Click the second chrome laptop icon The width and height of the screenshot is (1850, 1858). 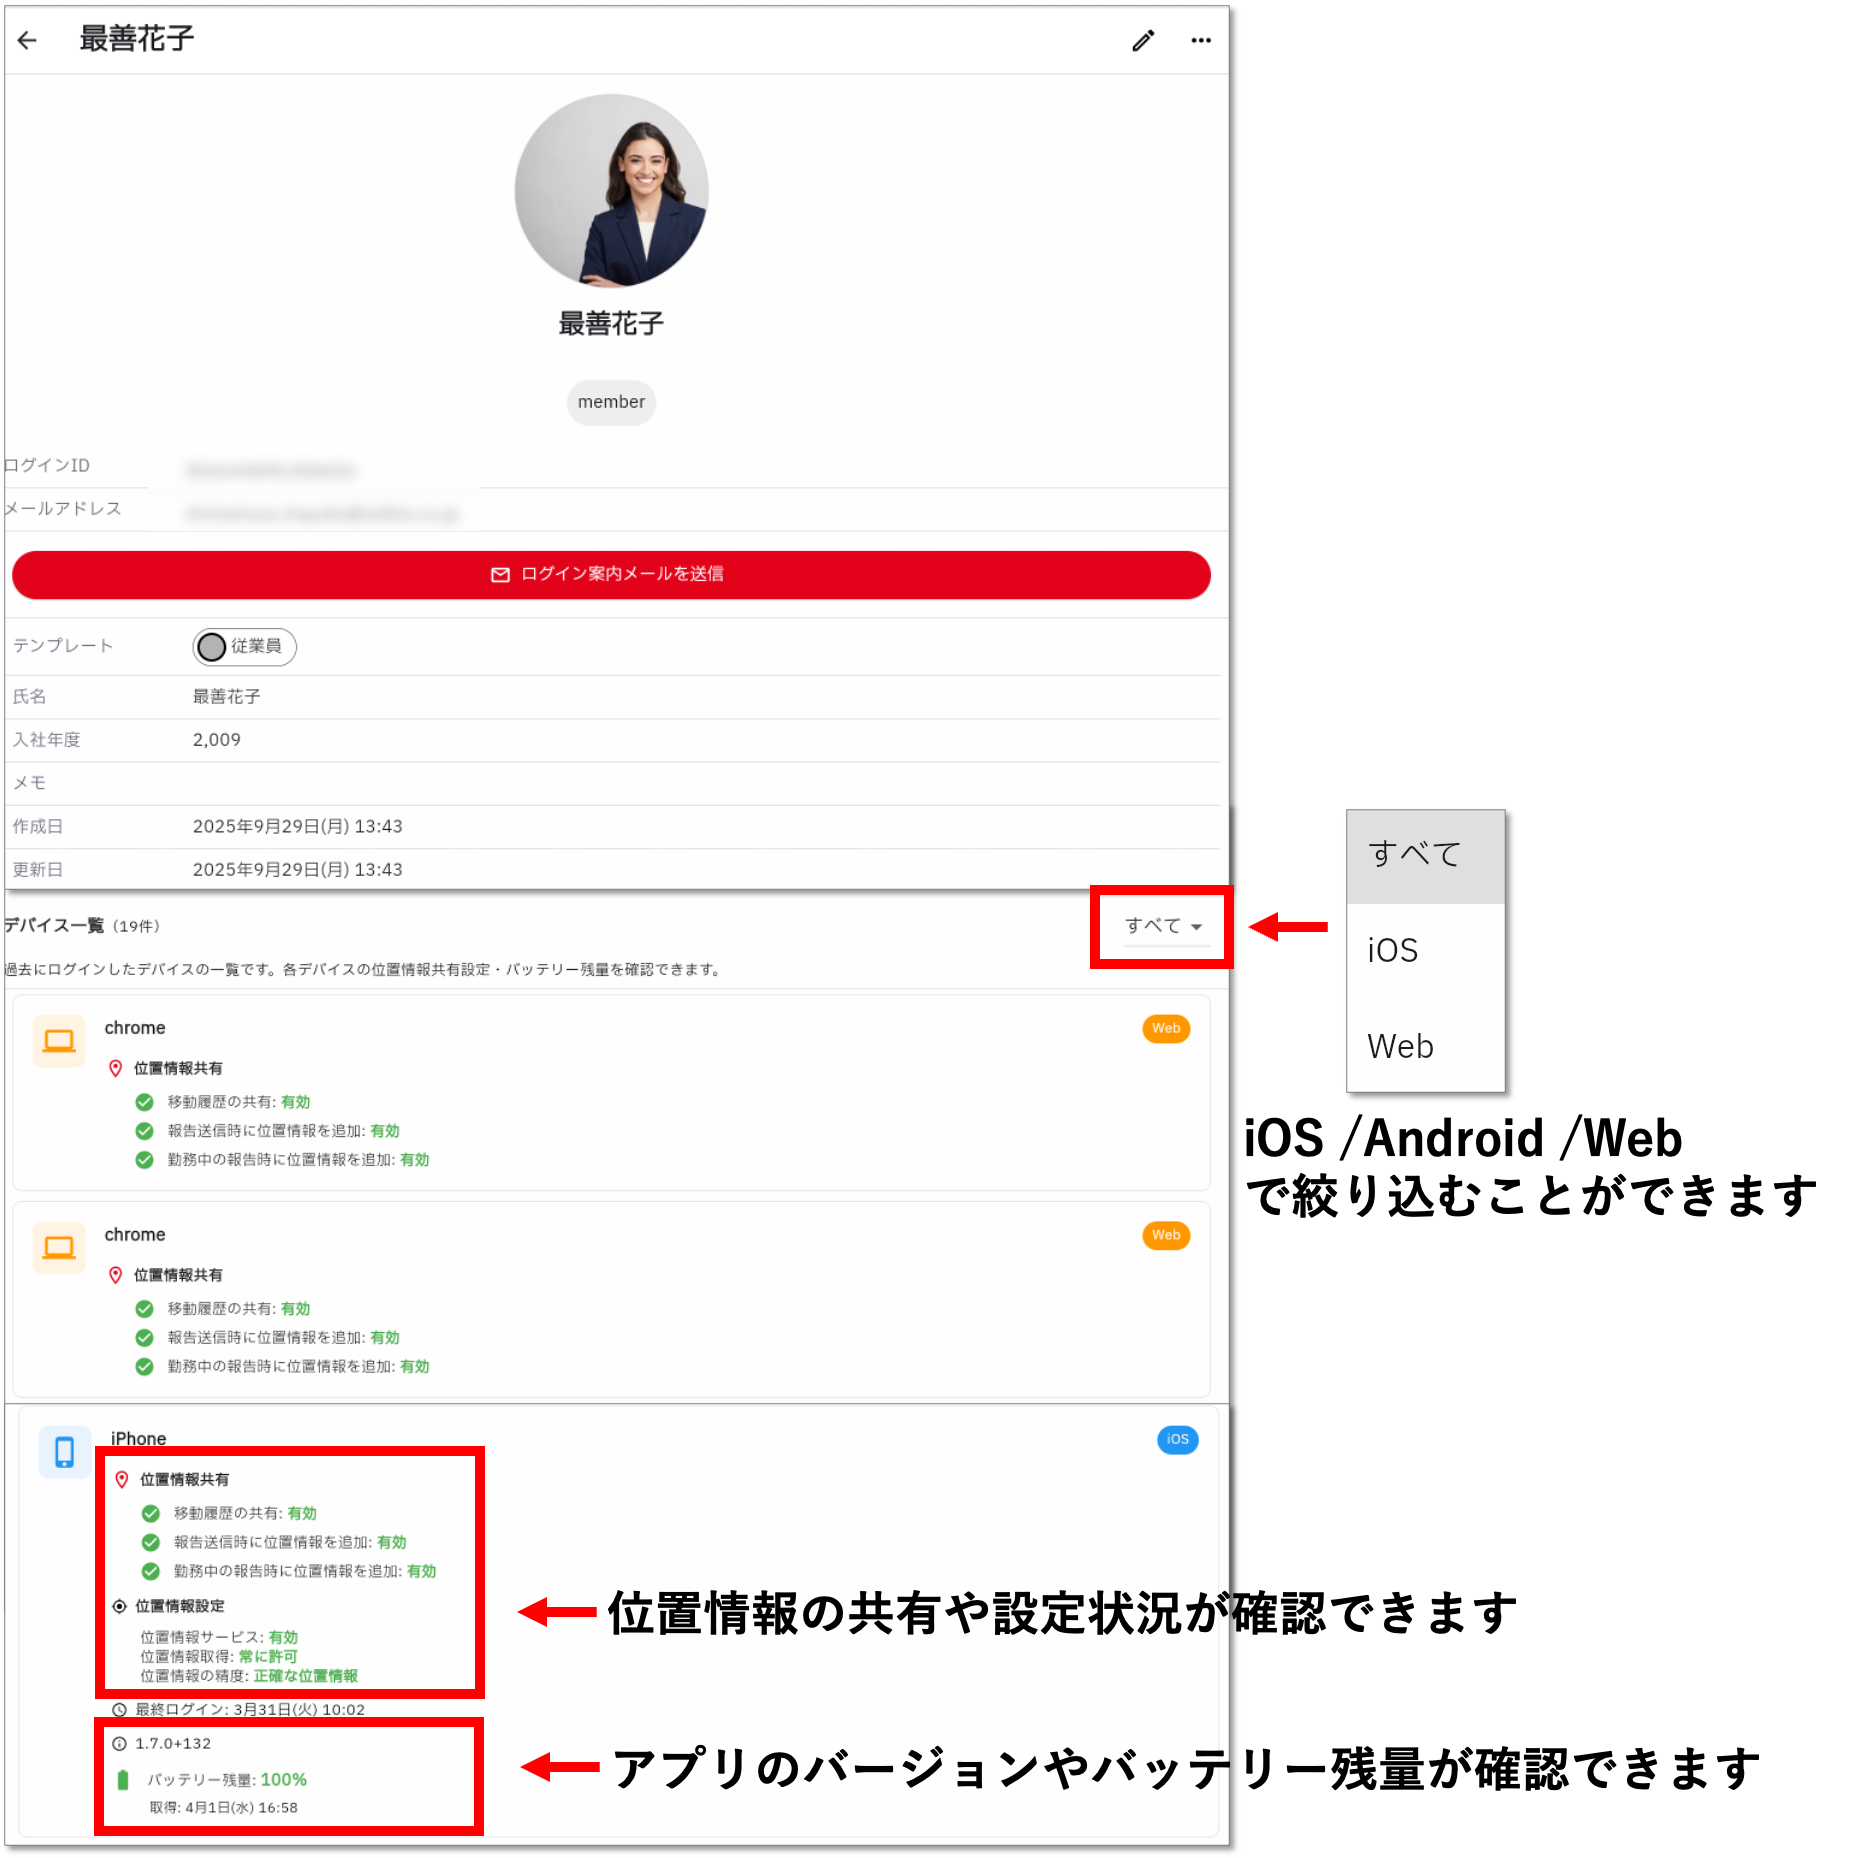pos(59,1248)
